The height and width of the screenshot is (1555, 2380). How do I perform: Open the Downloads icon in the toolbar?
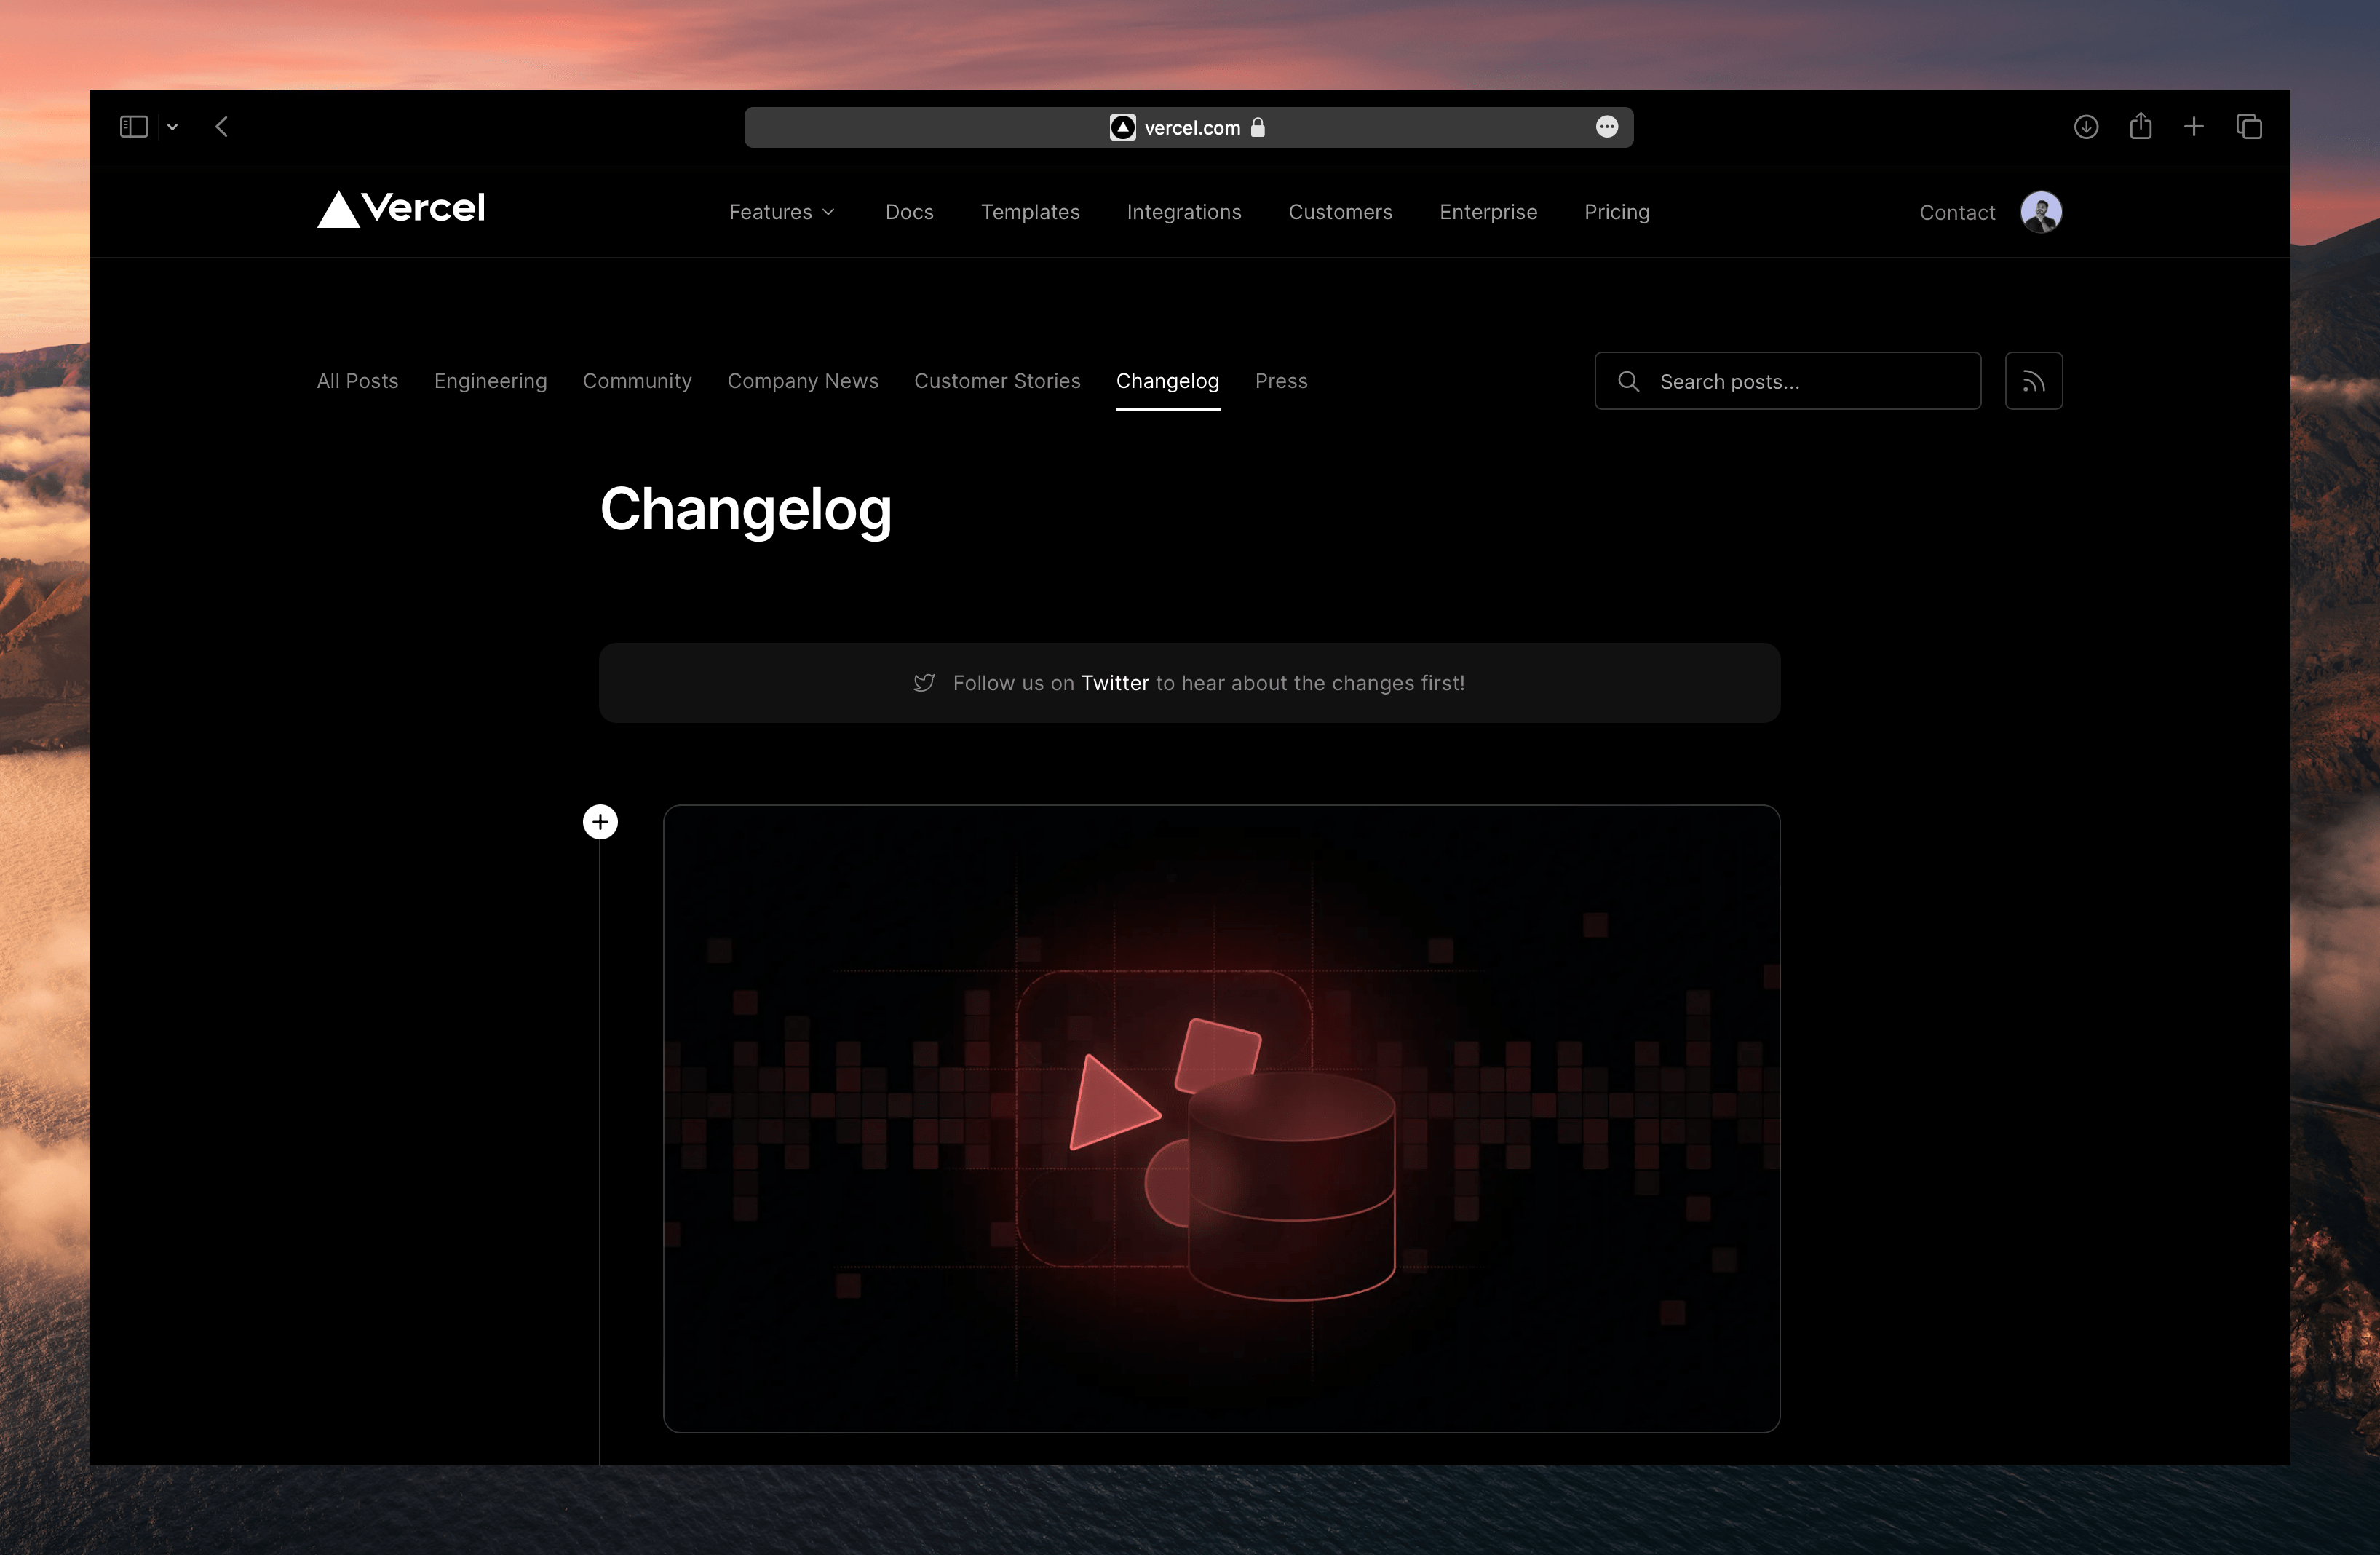2085,126
